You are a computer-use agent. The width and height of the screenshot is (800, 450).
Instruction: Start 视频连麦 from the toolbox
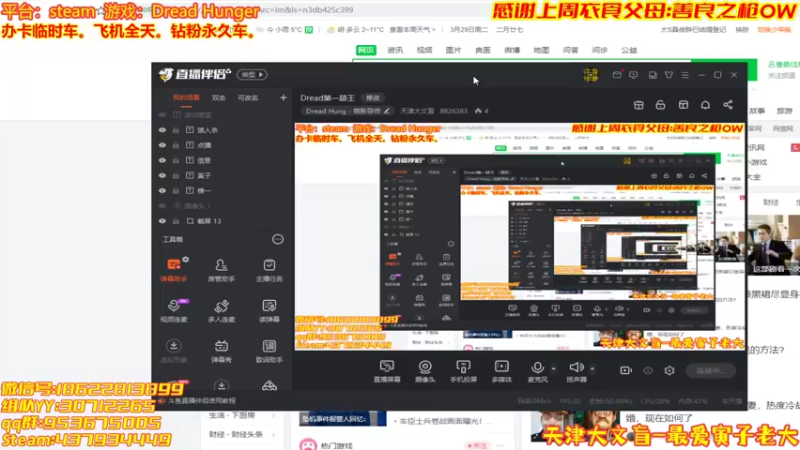pos(173,310)
